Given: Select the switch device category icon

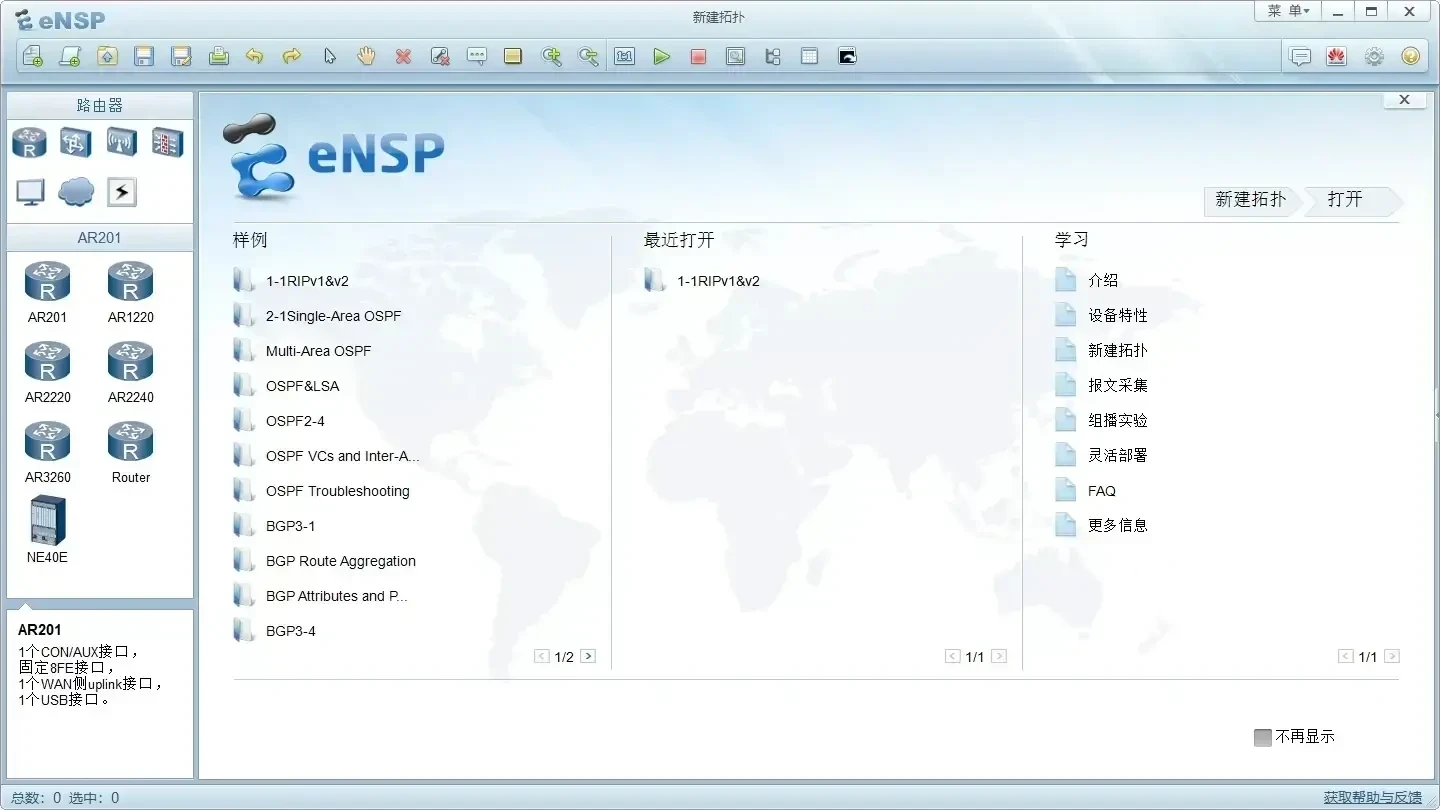Looking at the screenshot, I should (x=76, y=142).
